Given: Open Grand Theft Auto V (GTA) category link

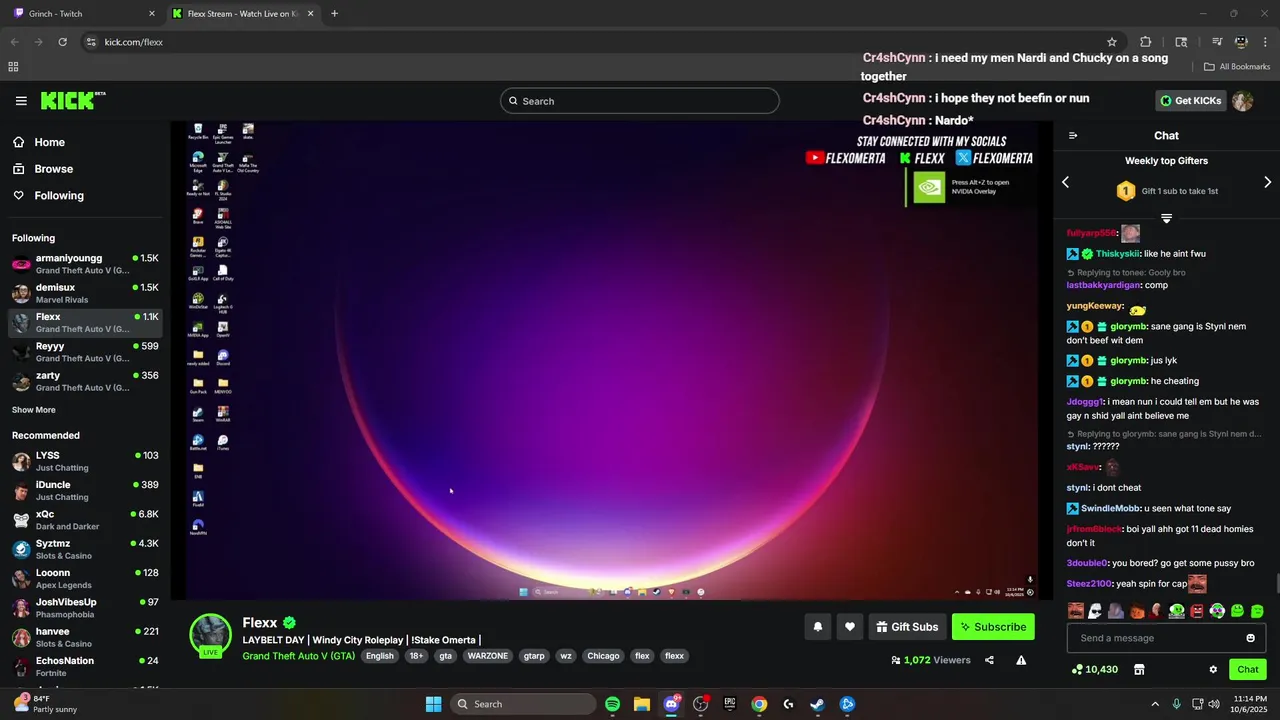Looking at the screenshot, I should [x=299, y=656].
